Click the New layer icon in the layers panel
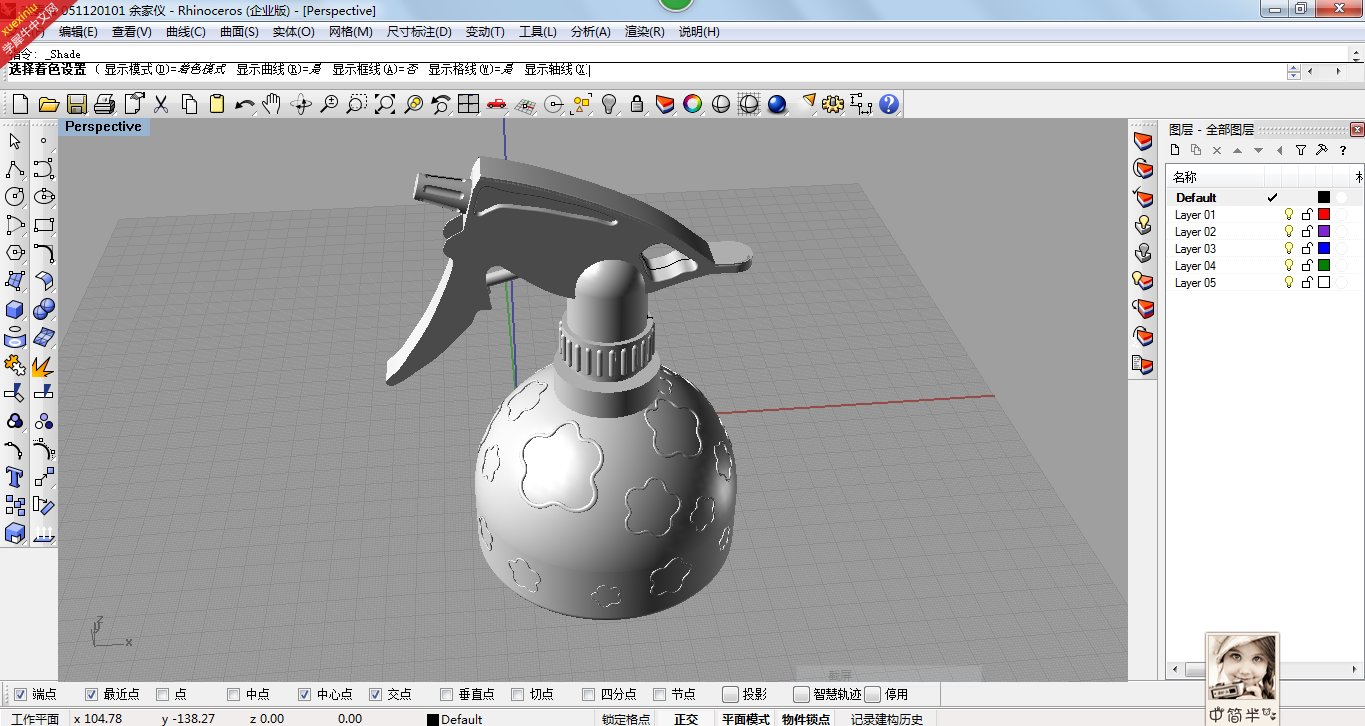 pos(1176,150)
